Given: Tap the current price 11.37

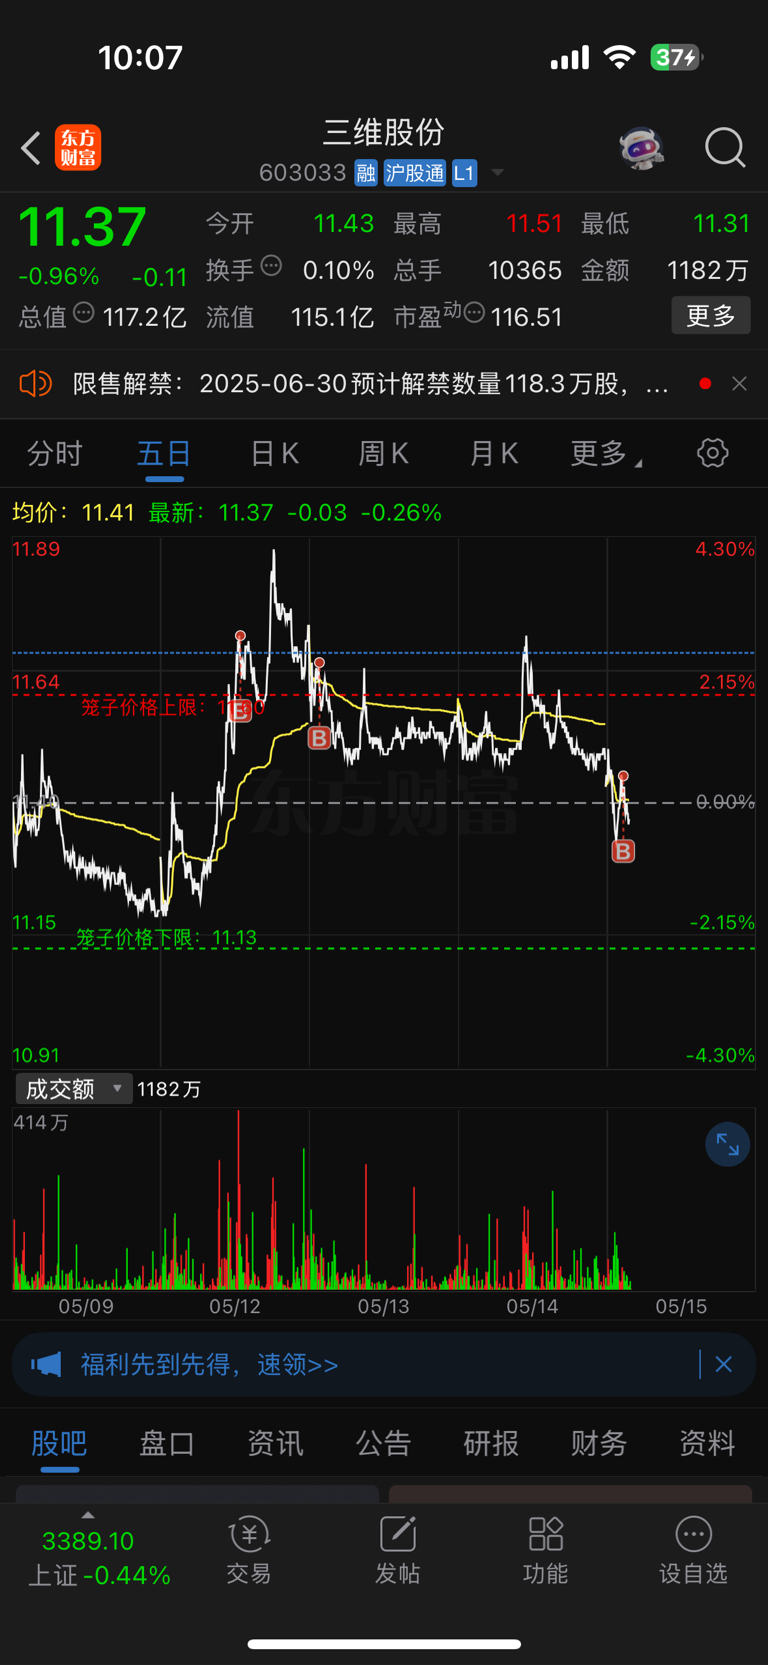Looking at the screenshot, I should click(83, 226).
